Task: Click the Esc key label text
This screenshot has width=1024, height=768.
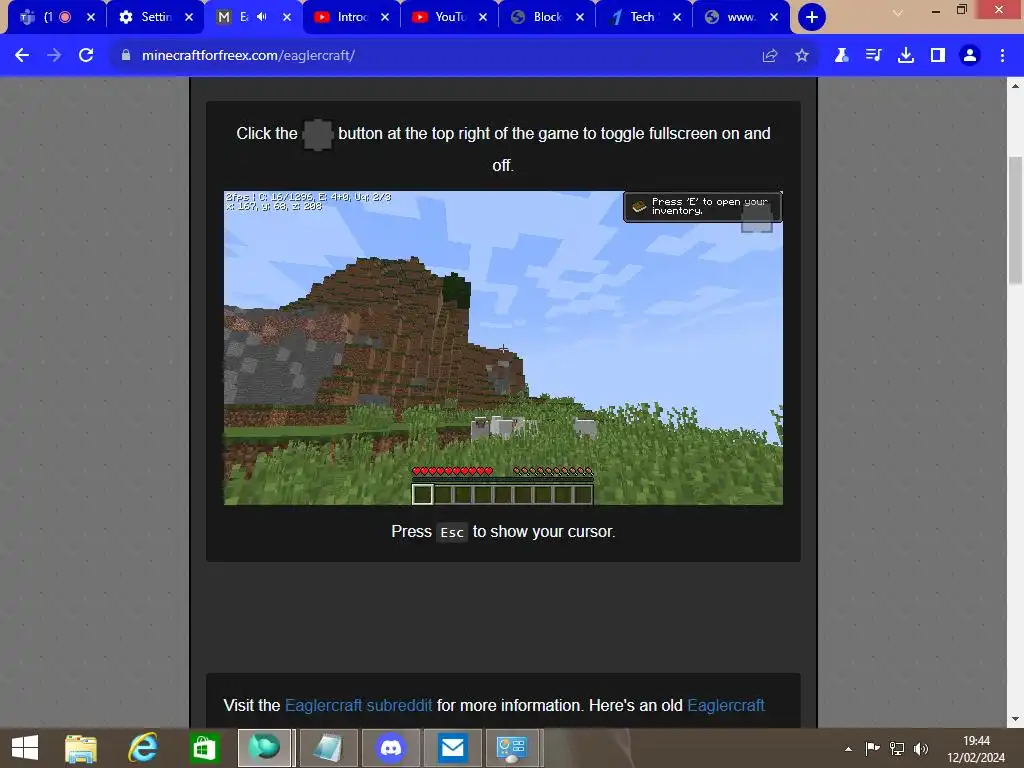Action: tap(452, 533)
